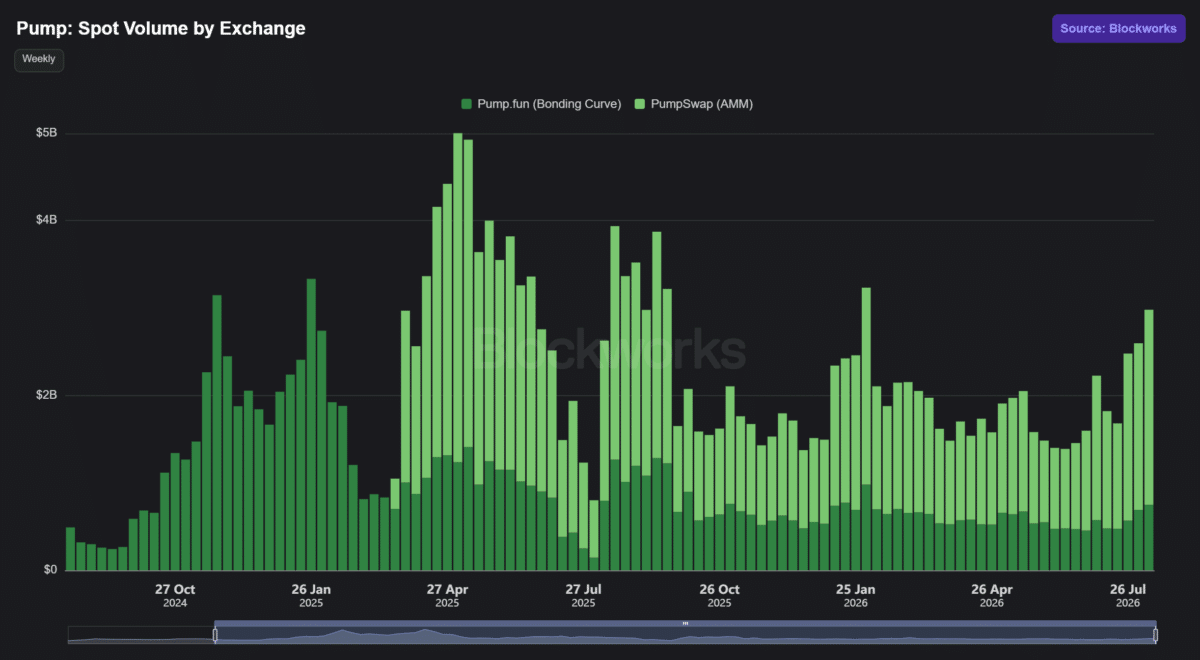The width and height of the screenshot is (1200, 660).
Task: Toggle Pump.fun (Bonding Curve) series label
Action: pos(549,104)
